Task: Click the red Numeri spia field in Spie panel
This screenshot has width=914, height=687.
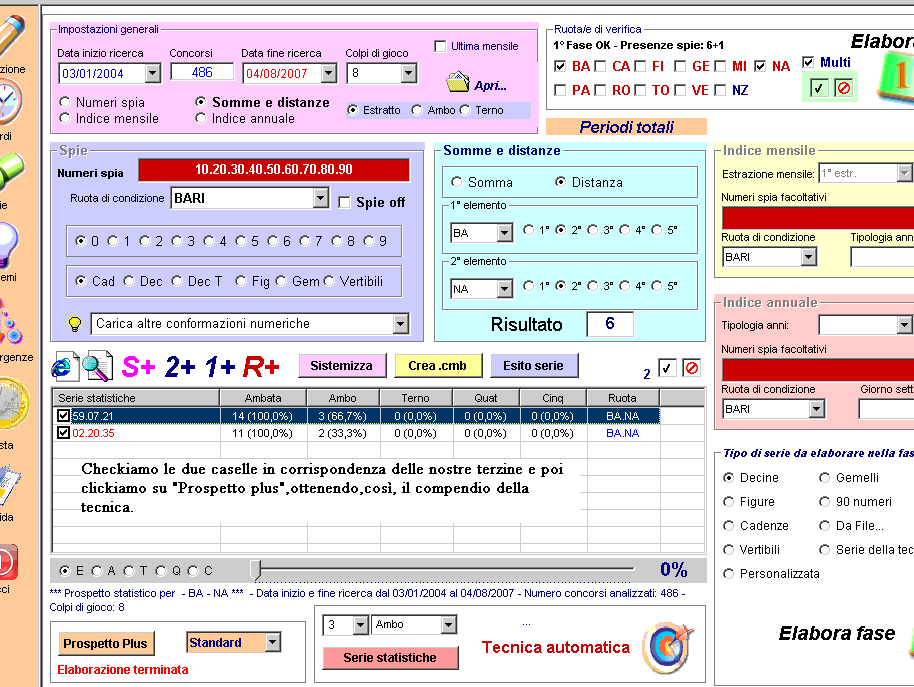Action: [274, 170]
